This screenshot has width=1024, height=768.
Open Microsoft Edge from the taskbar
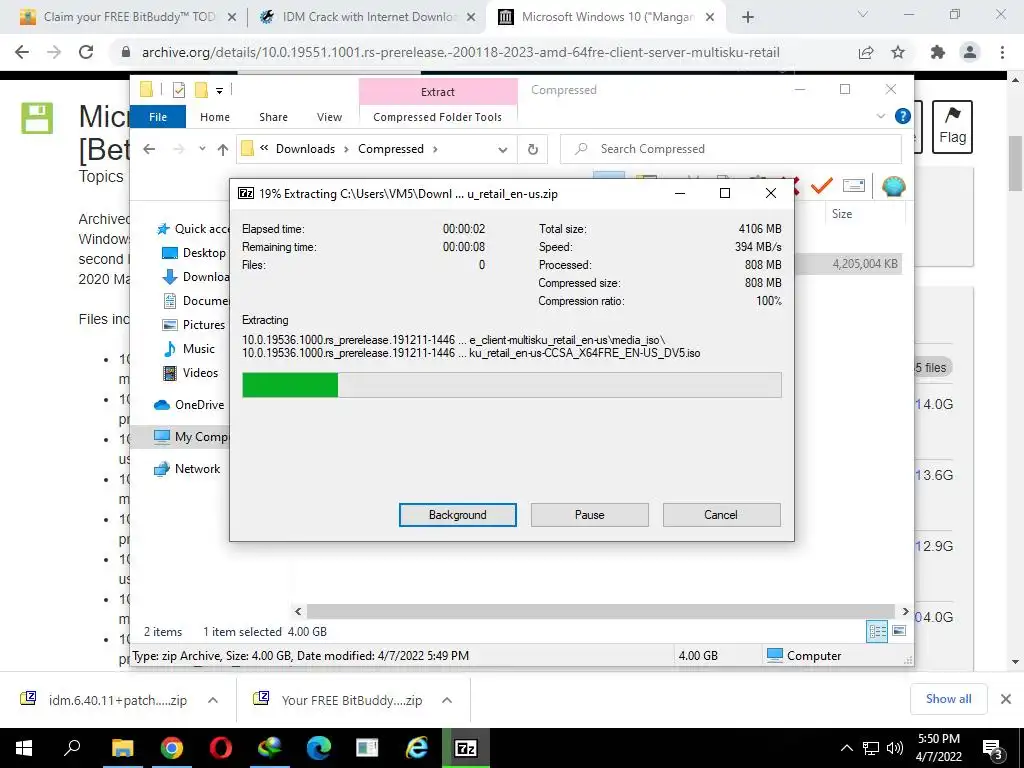[x=319, y=748]
